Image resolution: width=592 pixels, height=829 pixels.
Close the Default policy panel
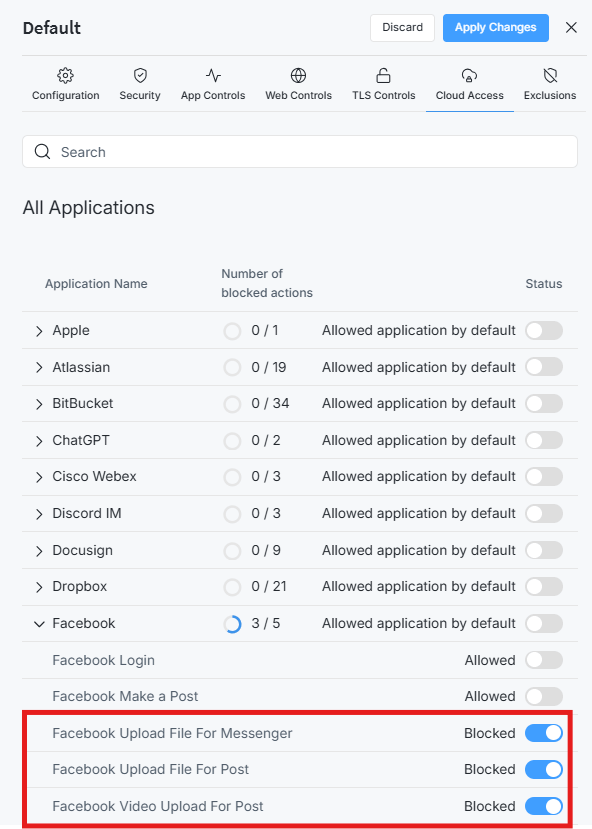(571, 27)
